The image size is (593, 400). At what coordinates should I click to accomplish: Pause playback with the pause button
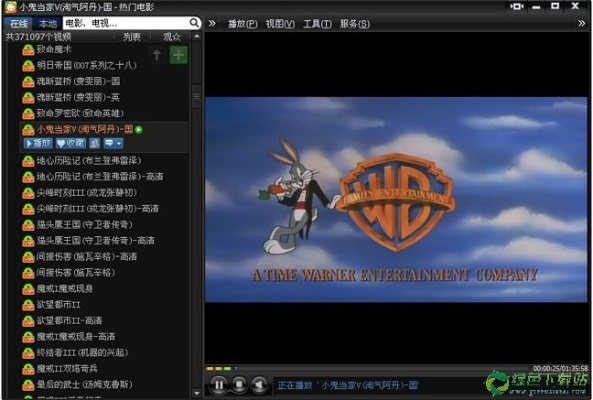tap(219, 385)
